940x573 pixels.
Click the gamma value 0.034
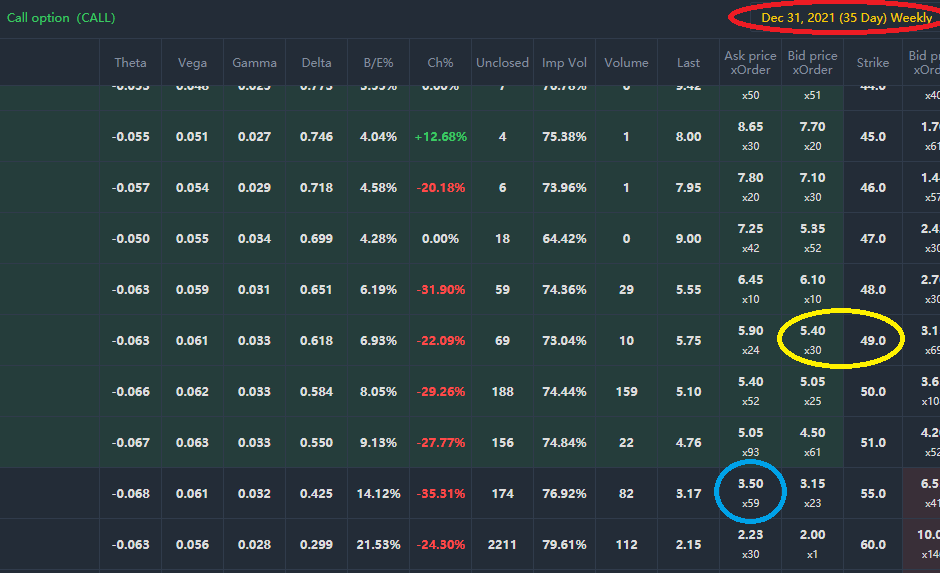pos(254,239)
